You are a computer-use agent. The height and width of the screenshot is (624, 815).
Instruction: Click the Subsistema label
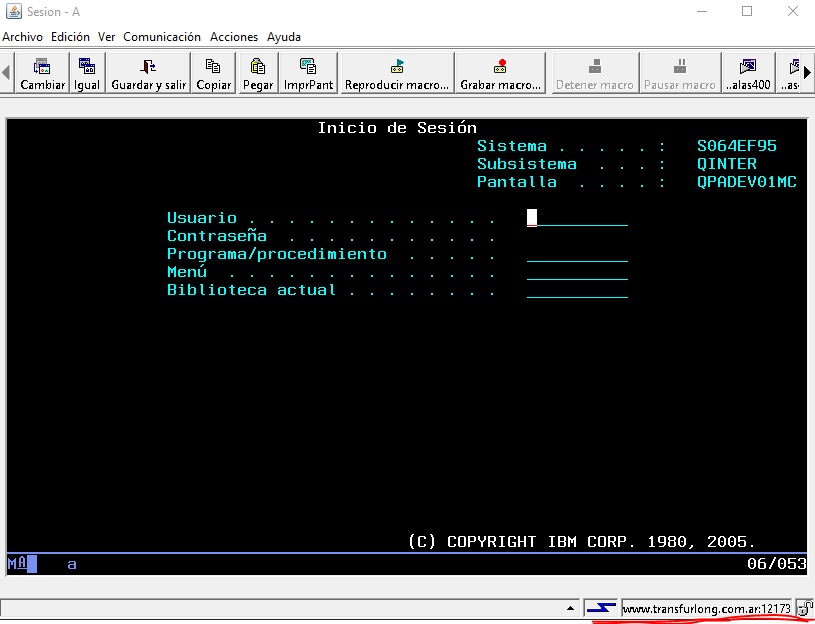[527, 164]
